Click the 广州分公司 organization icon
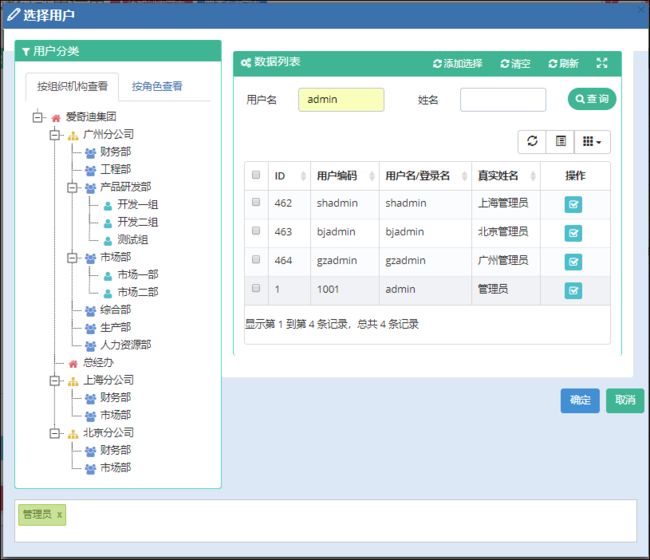Screen dimensions: 650x560 [73, 136]
